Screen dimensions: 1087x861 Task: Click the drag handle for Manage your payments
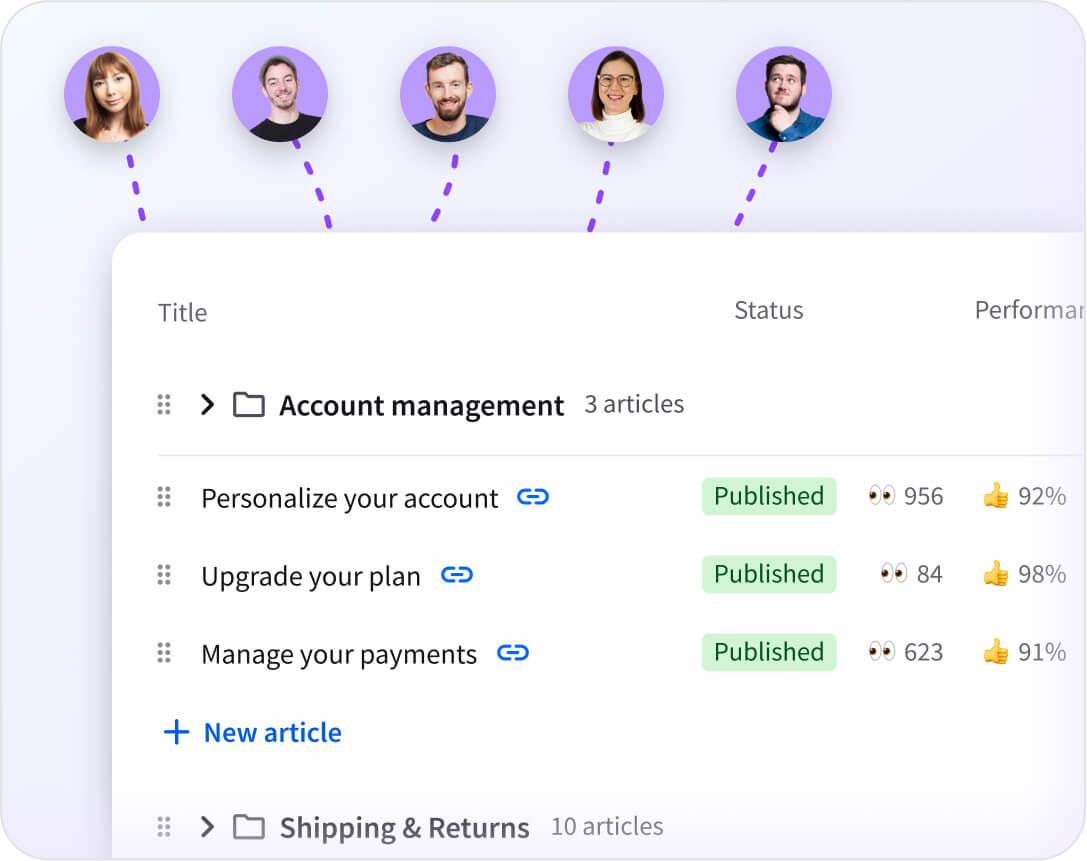(164, 653)
